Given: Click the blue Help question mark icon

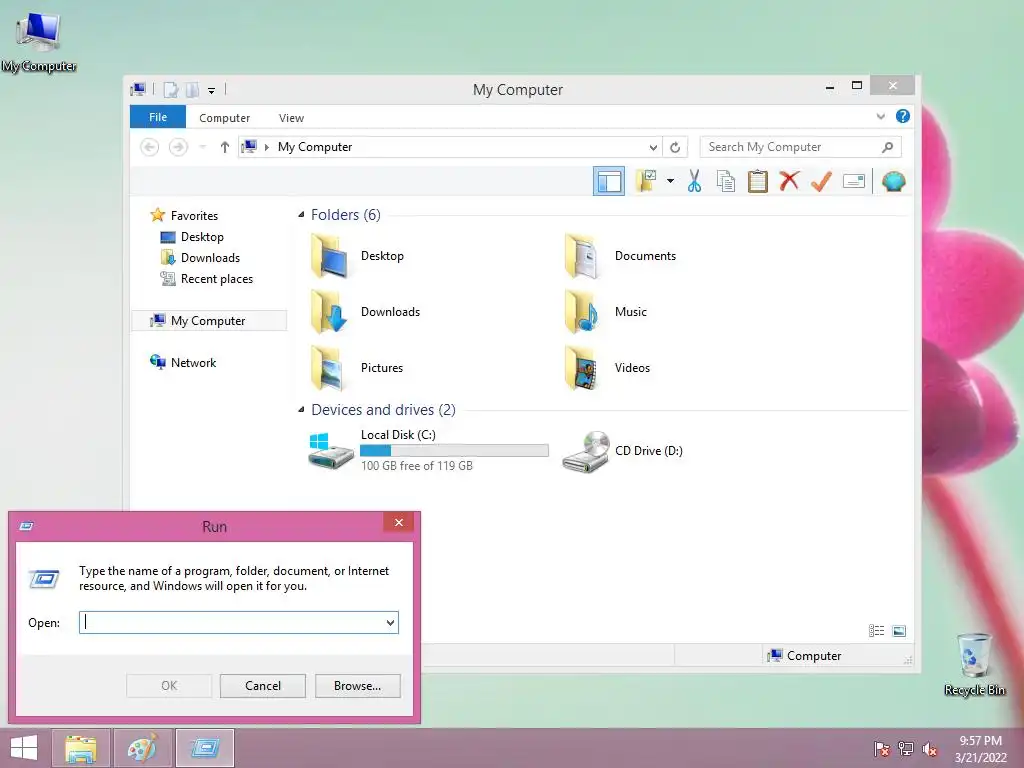Looking at the screenshot, I should pos(903,116).
